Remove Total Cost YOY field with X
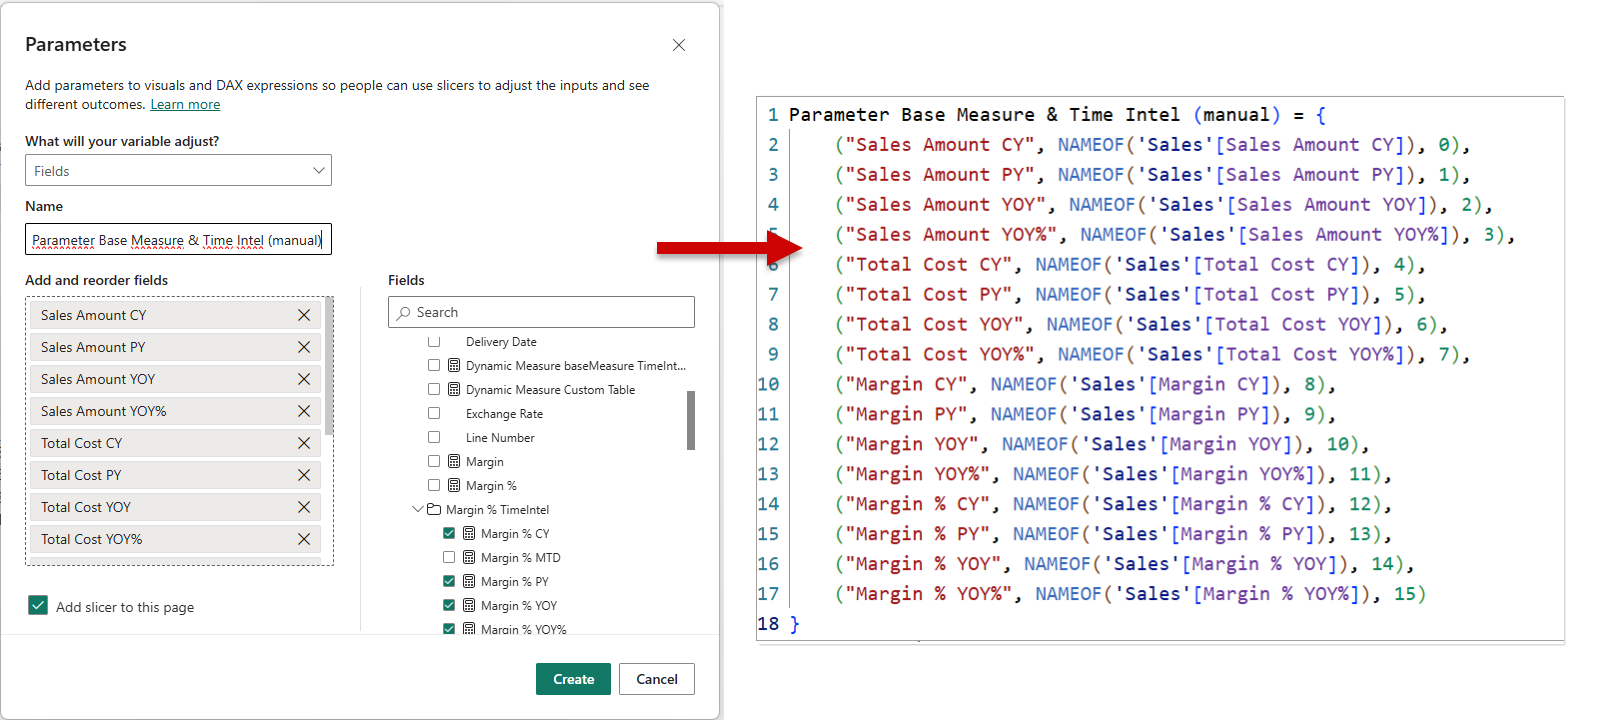1600x720 pixels. click(304, 507)
